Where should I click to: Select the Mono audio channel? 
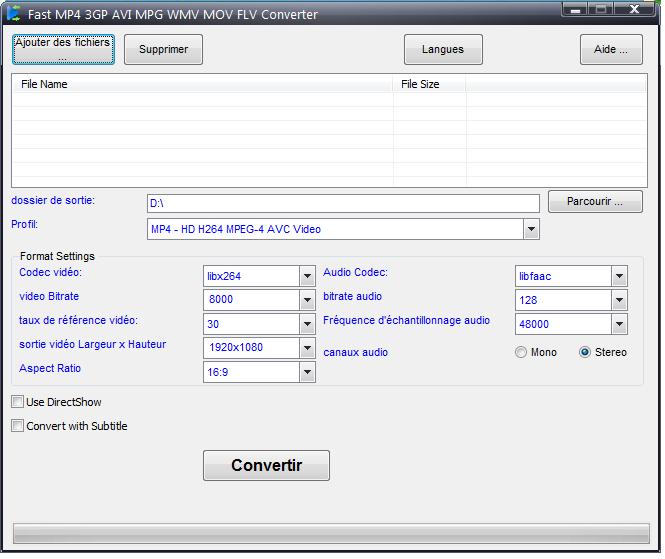point(521,352)
